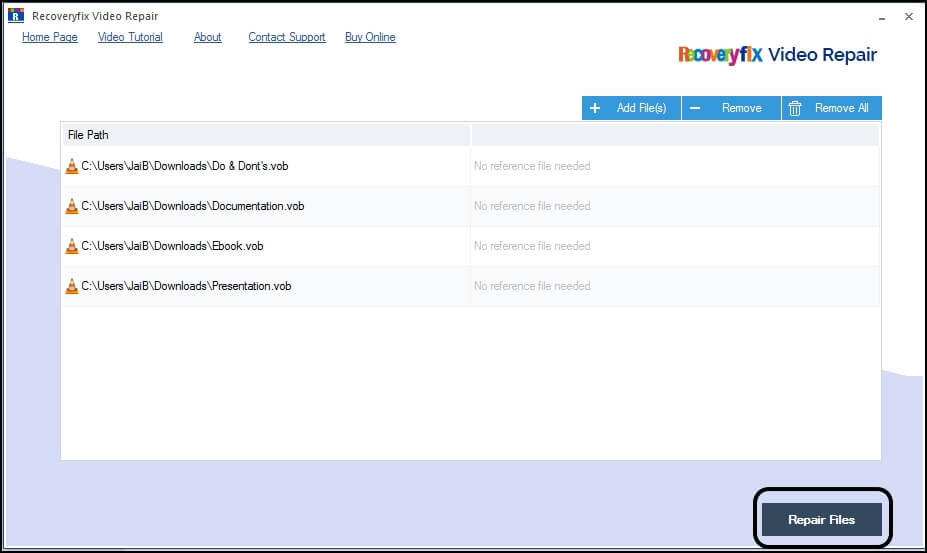Click the Recoveryfix app icon in title bar
Viewport: 927px width, 553px height.
click(16, 15)
